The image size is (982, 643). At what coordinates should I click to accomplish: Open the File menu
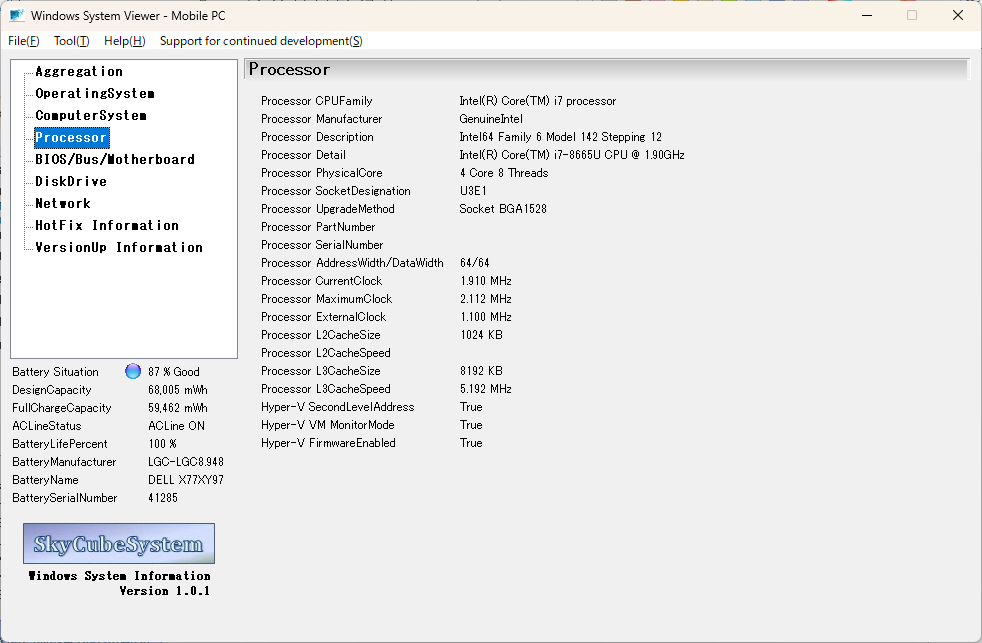(x=24, y=41)
